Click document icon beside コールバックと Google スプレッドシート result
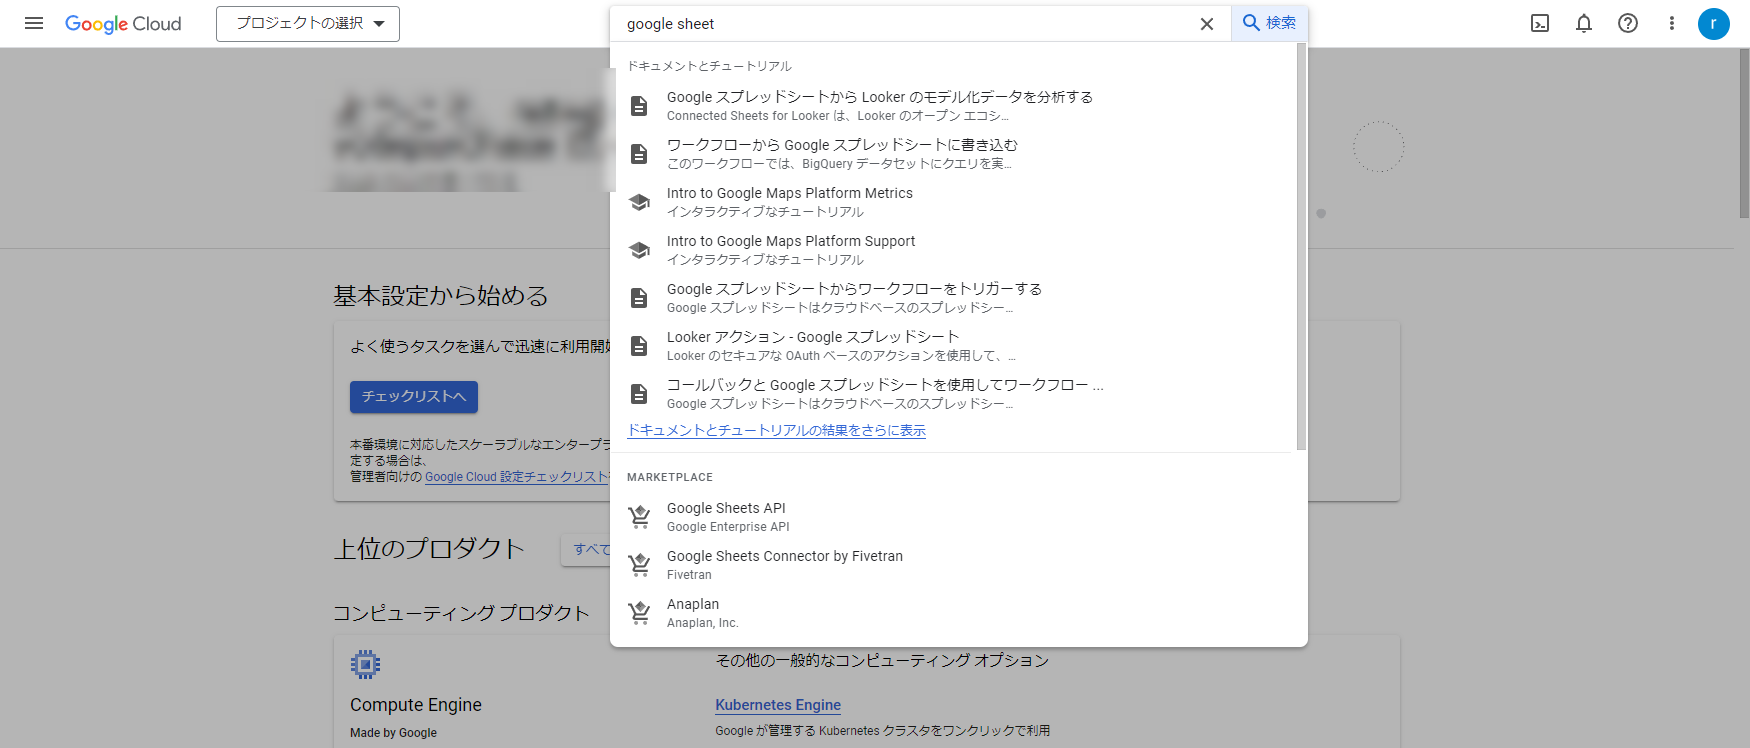The height and width of the screenshot is (748, 1750). point(639,393)
